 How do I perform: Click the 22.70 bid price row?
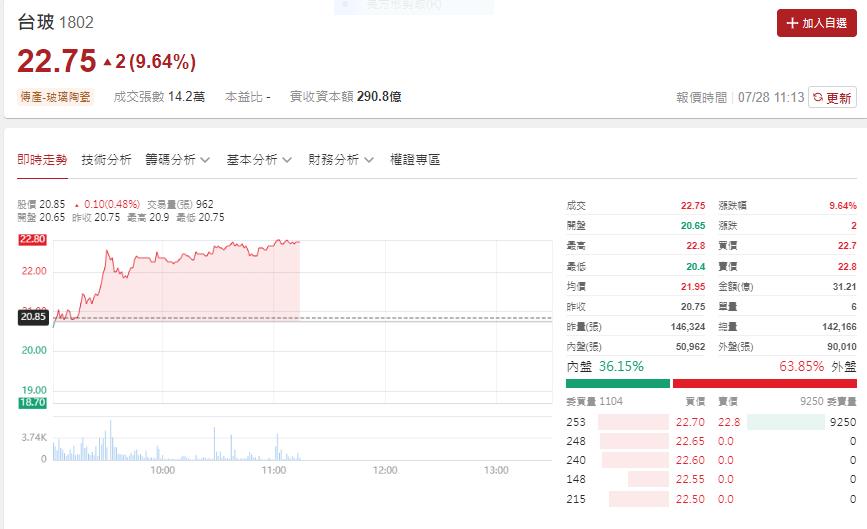(635, 422)
